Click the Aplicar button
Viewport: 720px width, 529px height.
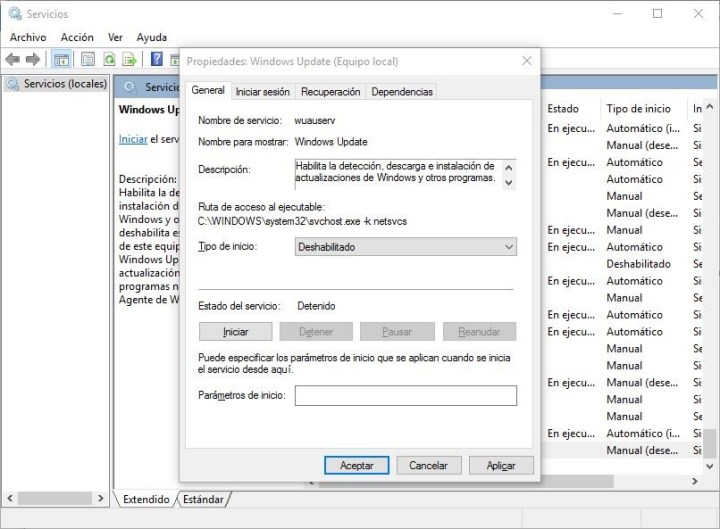click(x=501, y=465)
